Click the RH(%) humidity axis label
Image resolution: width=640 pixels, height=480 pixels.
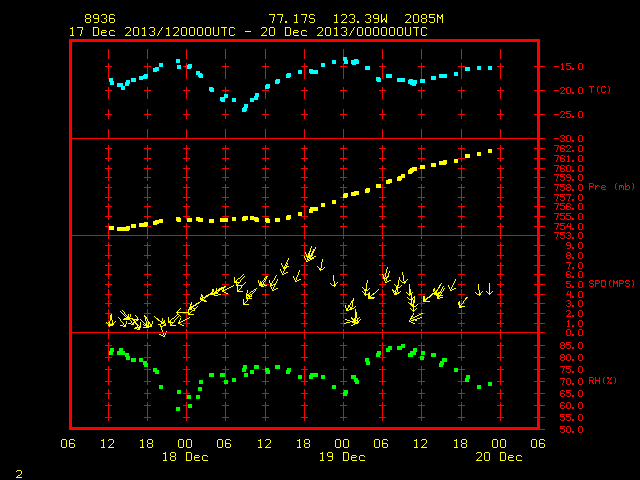click(602, 381)
